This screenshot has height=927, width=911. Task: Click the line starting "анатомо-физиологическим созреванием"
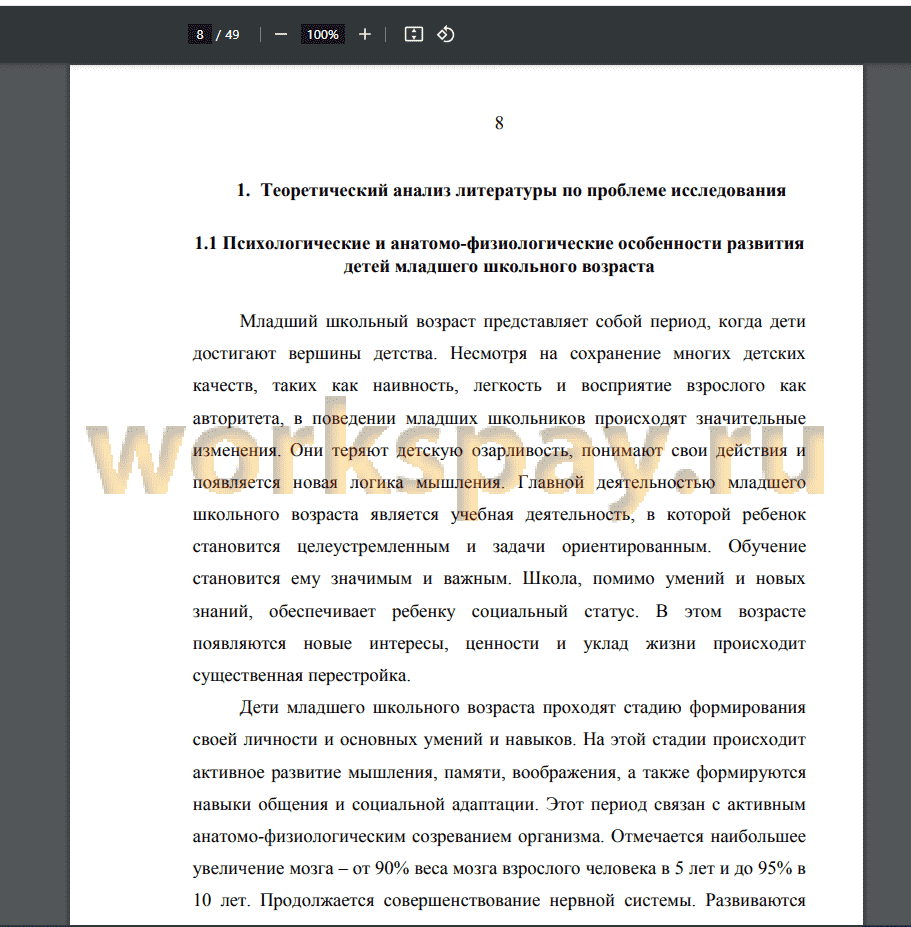click(x=499, y=837)
